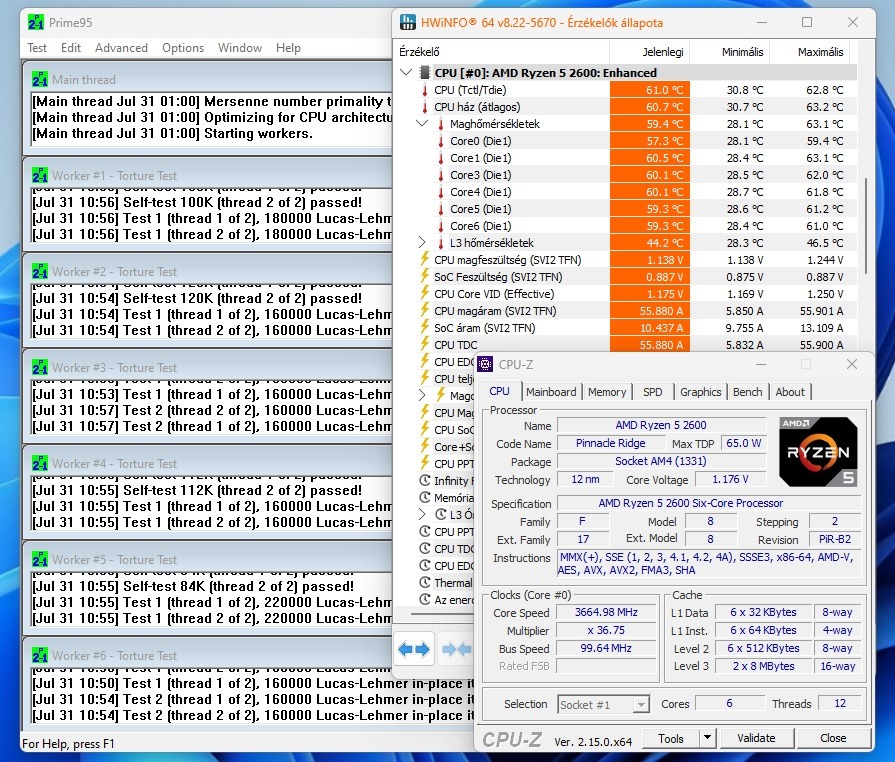Click the Worker #6 - Torture Test title bar

(x=208, y=655)
